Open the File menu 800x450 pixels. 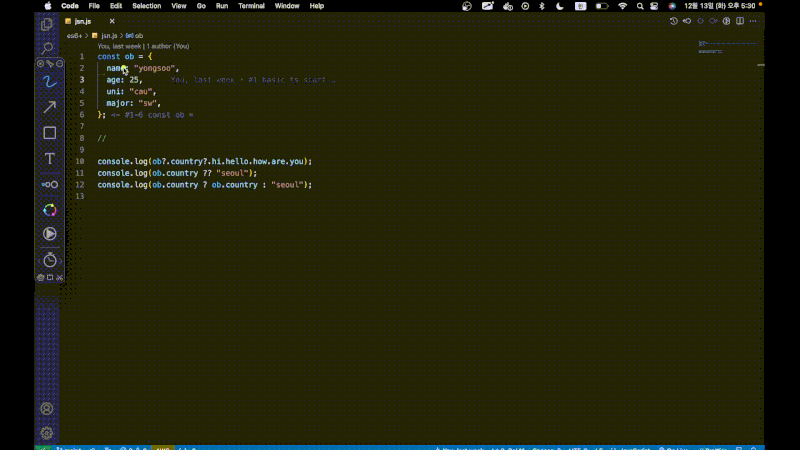click(94, 6)
